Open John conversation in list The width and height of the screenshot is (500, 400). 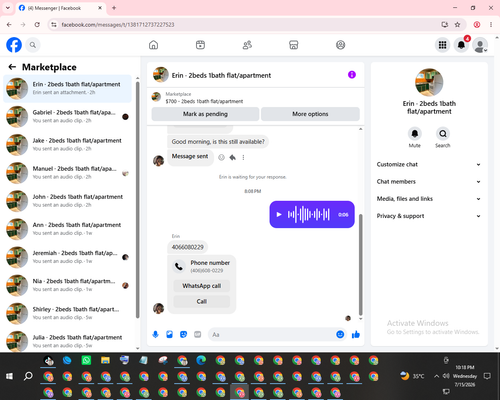(67, 201)
